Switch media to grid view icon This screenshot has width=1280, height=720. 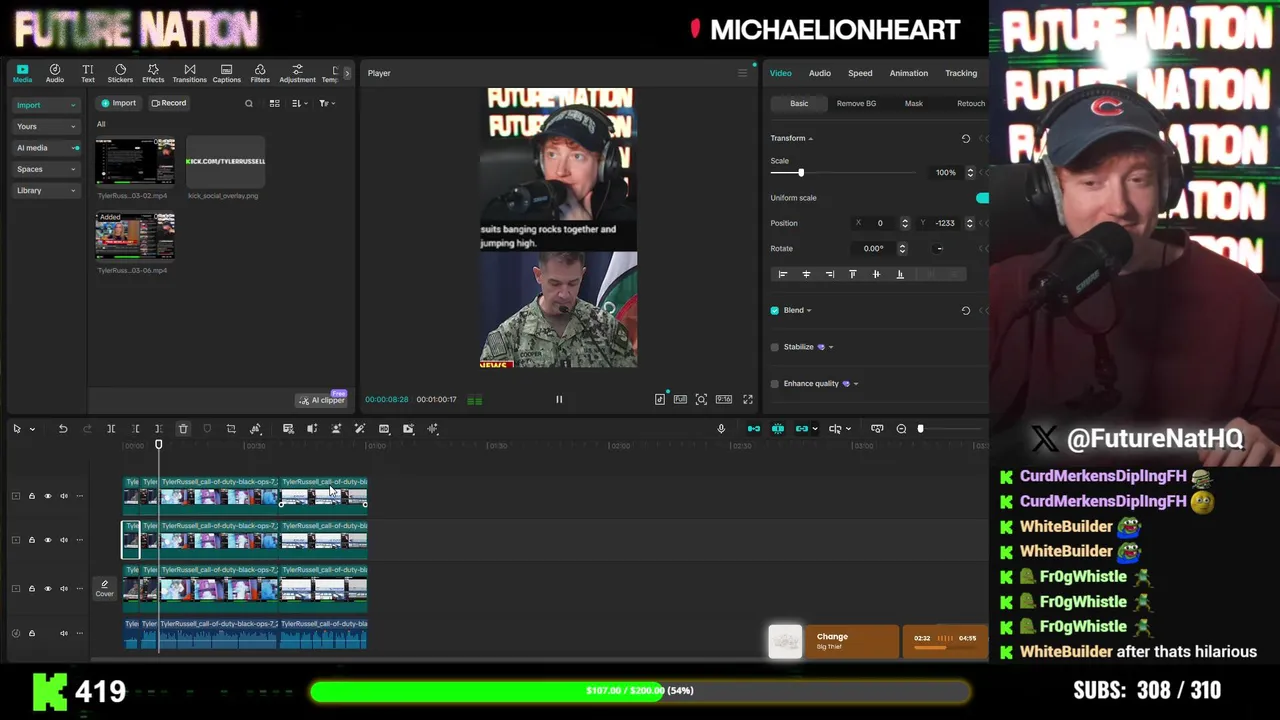(274, 103)
